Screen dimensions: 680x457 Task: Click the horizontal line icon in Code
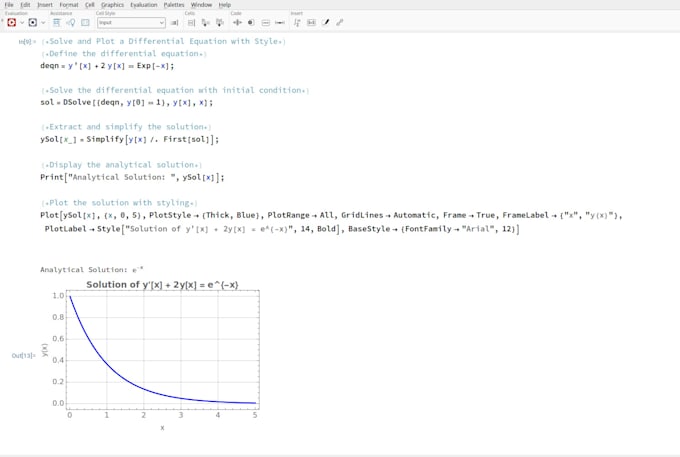click(280, 23)
